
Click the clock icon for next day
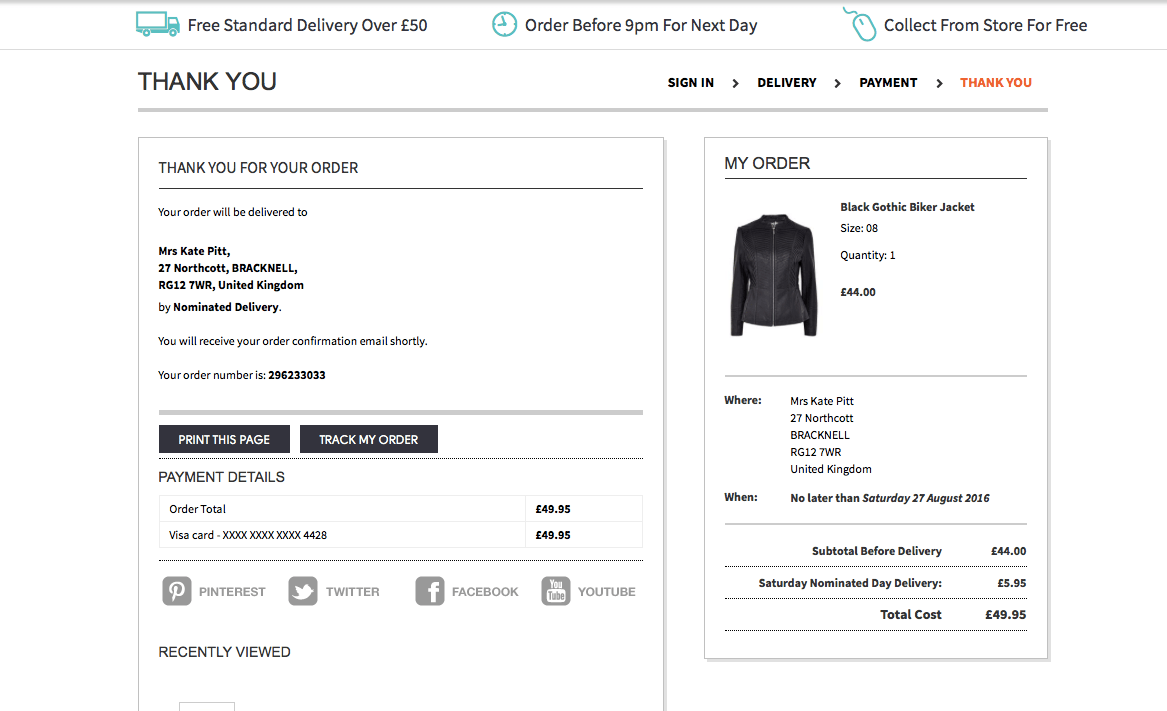(x=505, y=24)
